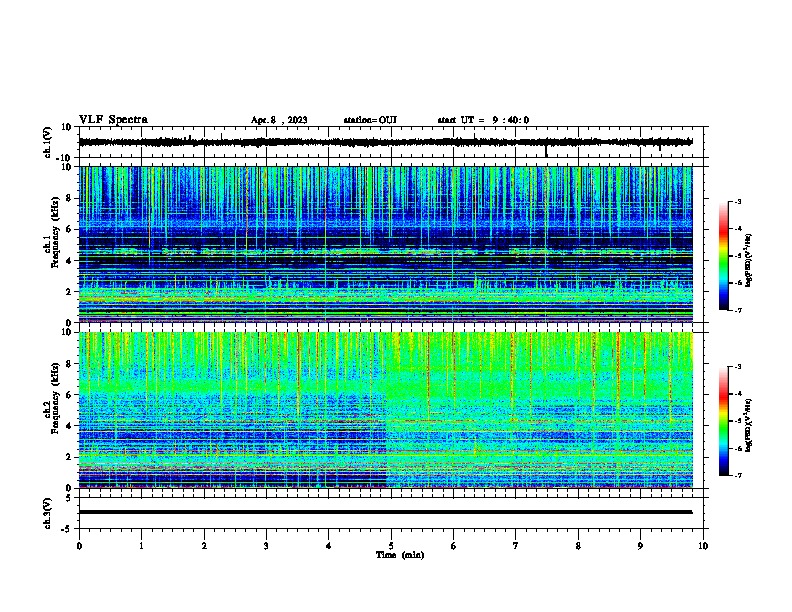Click the "-7" label below ch.2 colorbar
This screenshot has height=612, width=792.
coord(737,476)
